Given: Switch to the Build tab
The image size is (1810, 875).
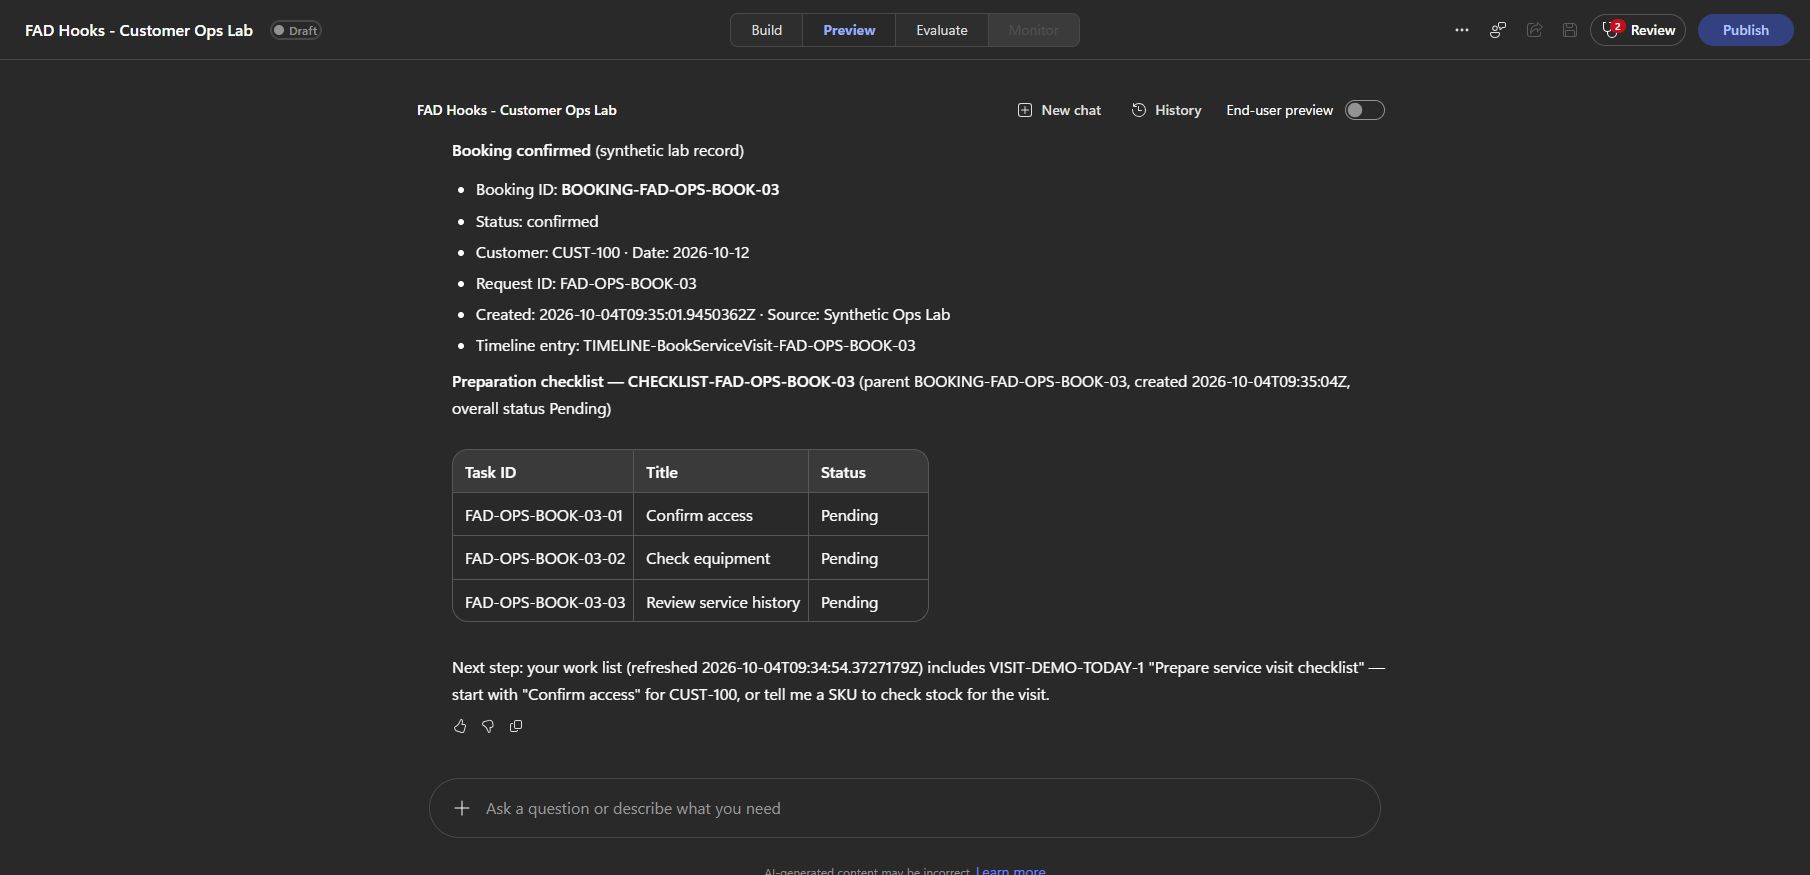Looking at the screenshot, I should coord(767,30).
